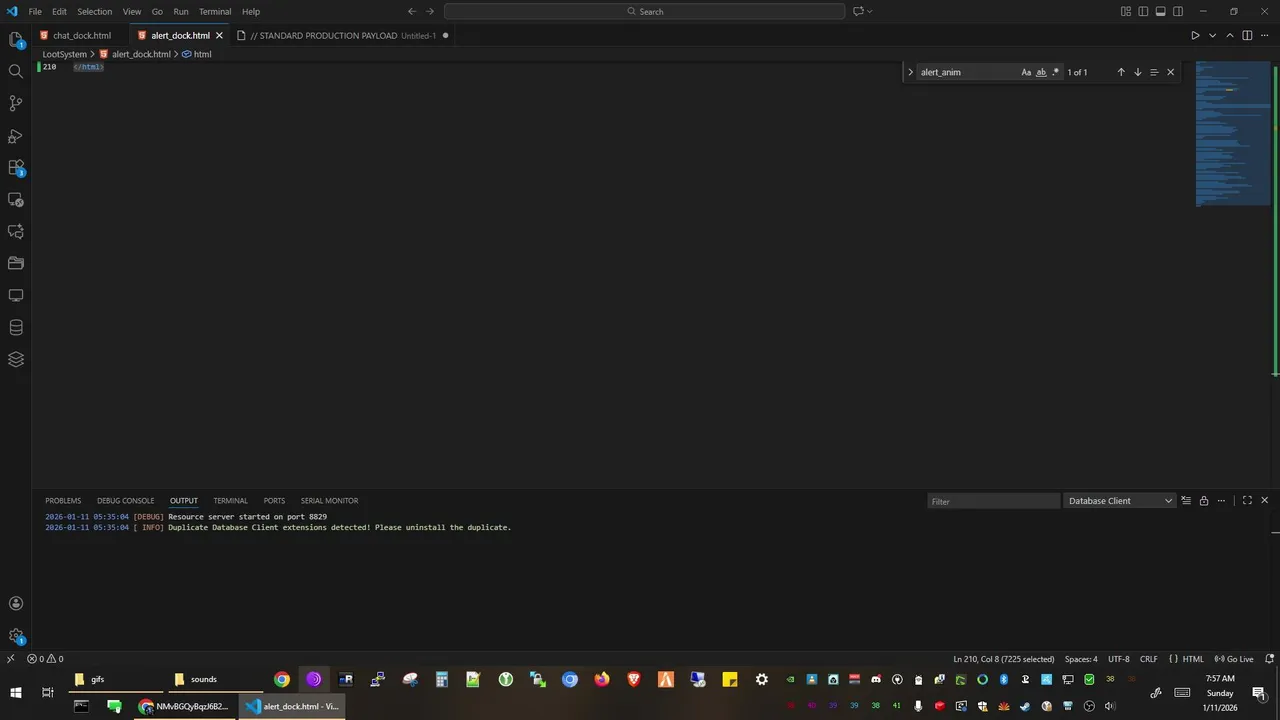Screen dimensions: 1280x720
Task: Open remote window status bar button
Action: [x=10, y=659]
